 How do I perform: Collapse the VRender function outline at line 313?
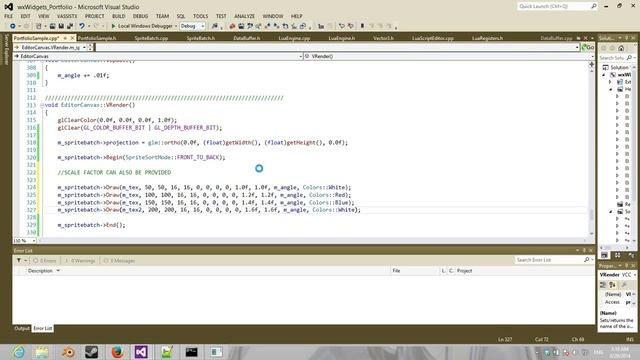[42, 105]
